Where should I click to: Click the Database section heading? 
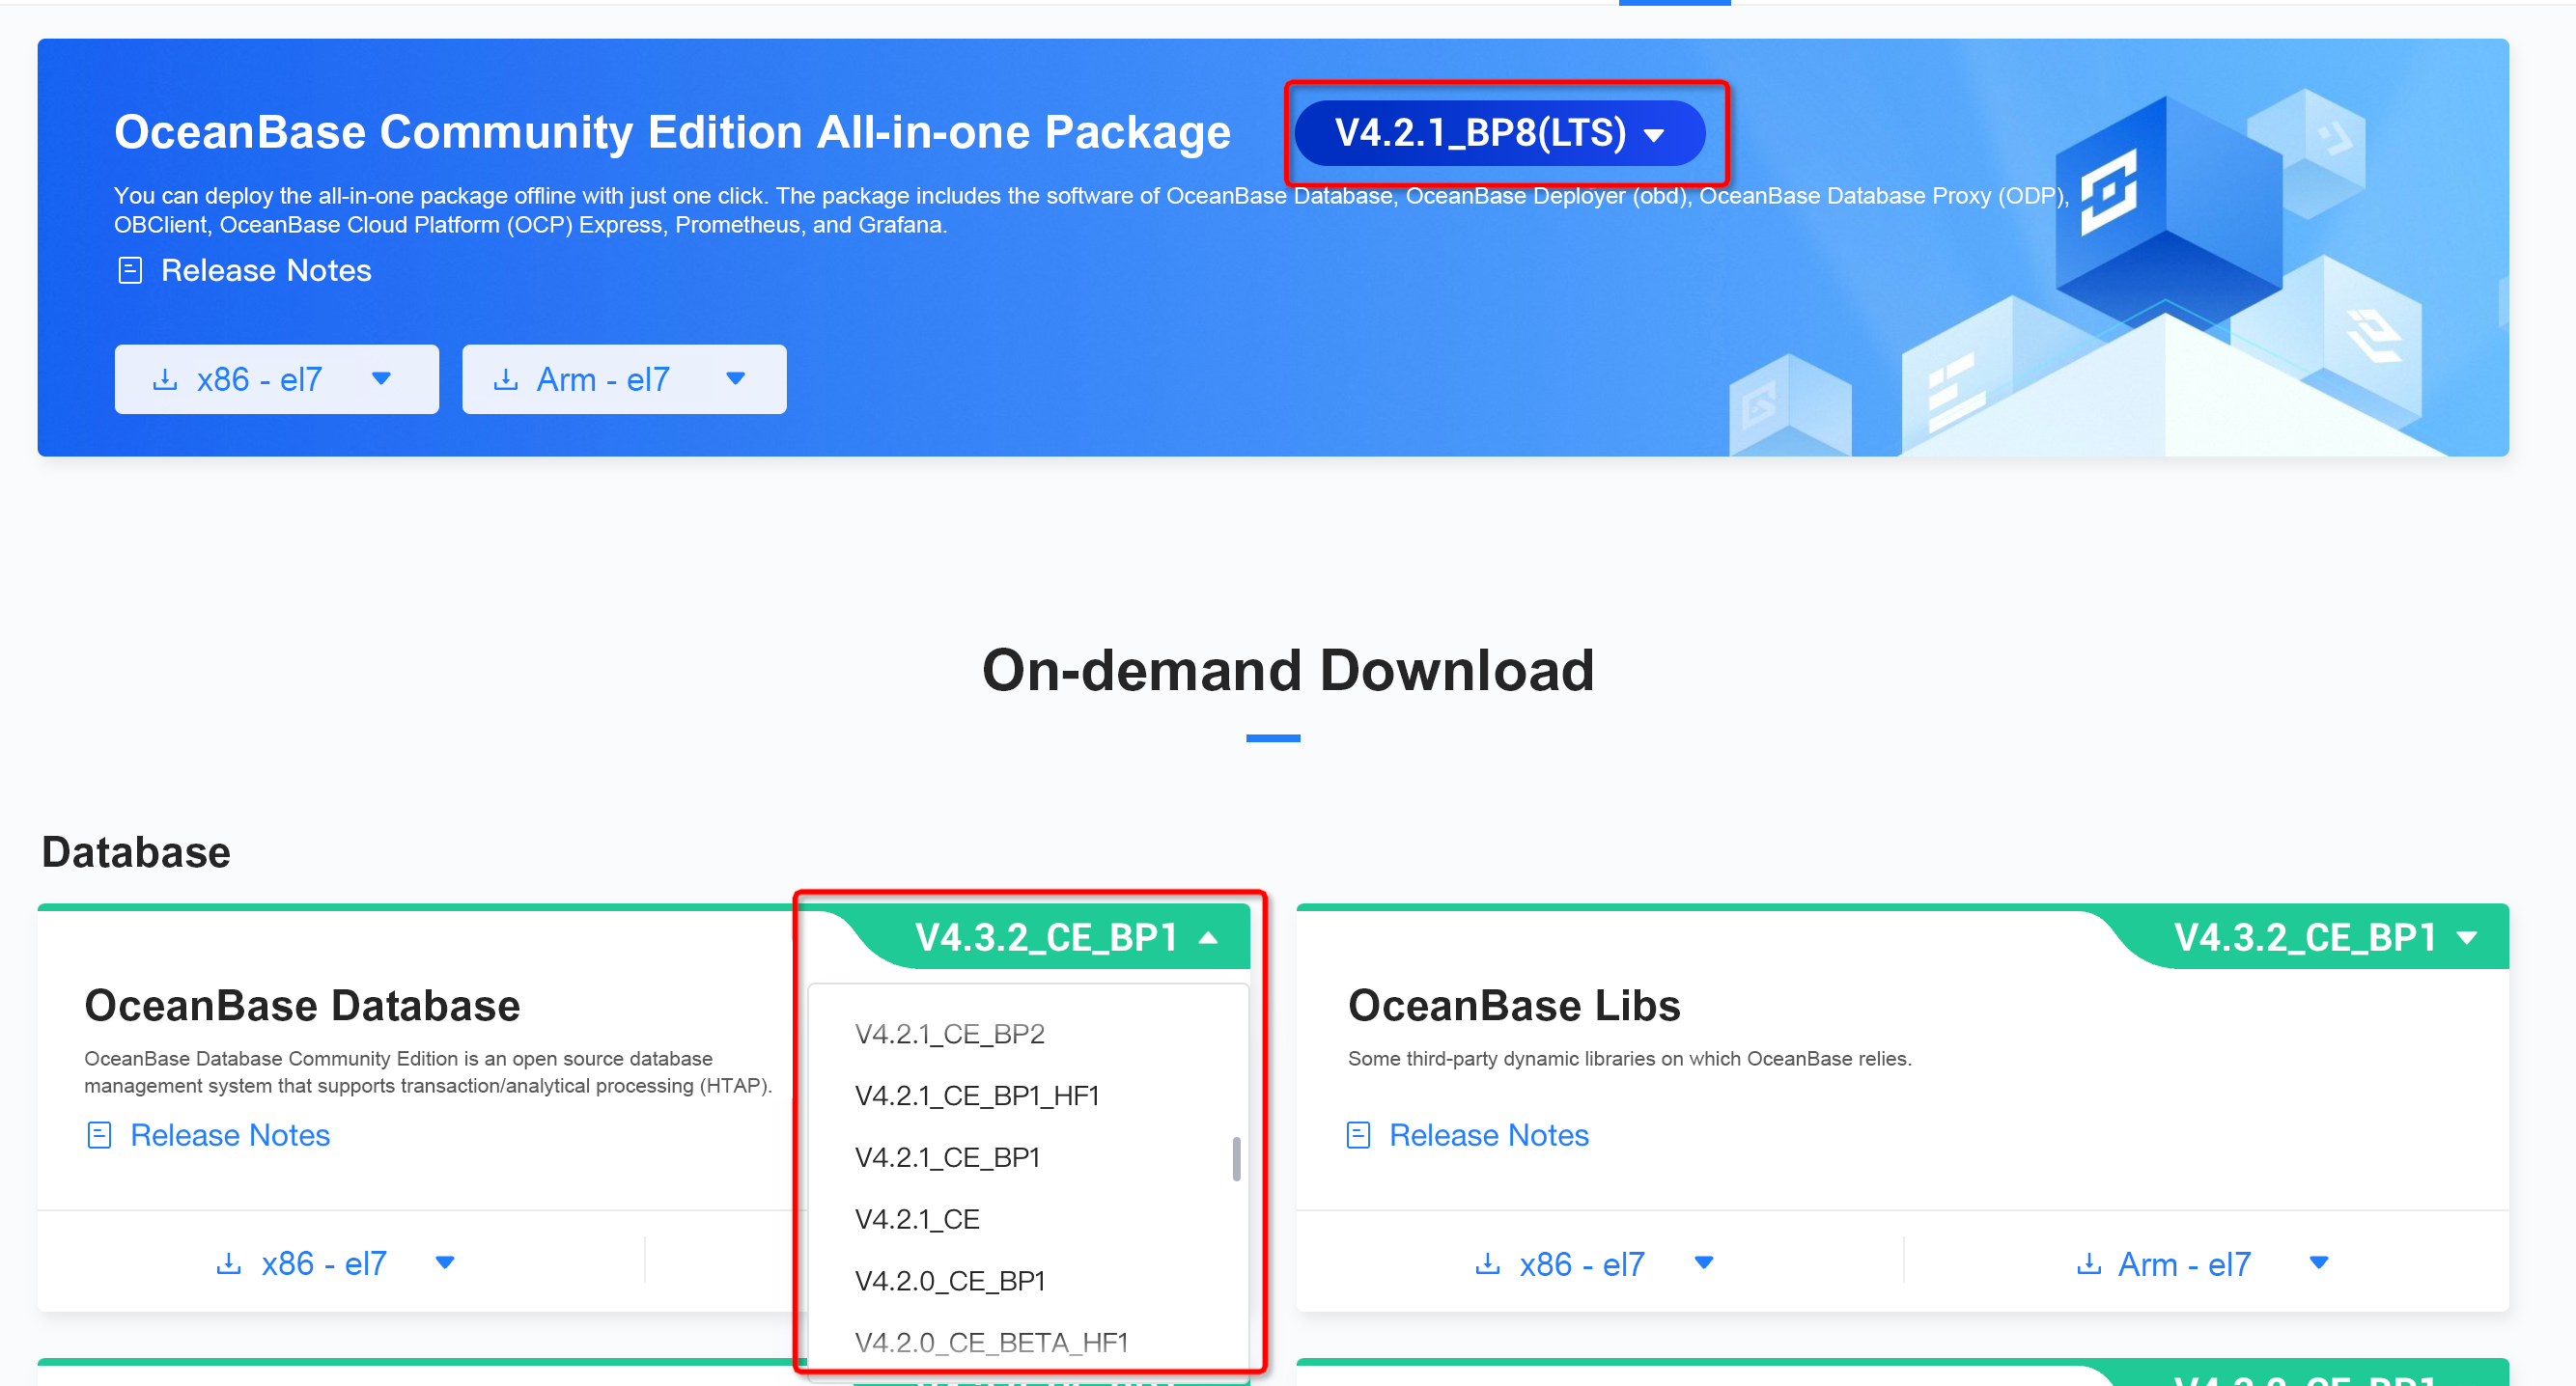coord(136,853)
